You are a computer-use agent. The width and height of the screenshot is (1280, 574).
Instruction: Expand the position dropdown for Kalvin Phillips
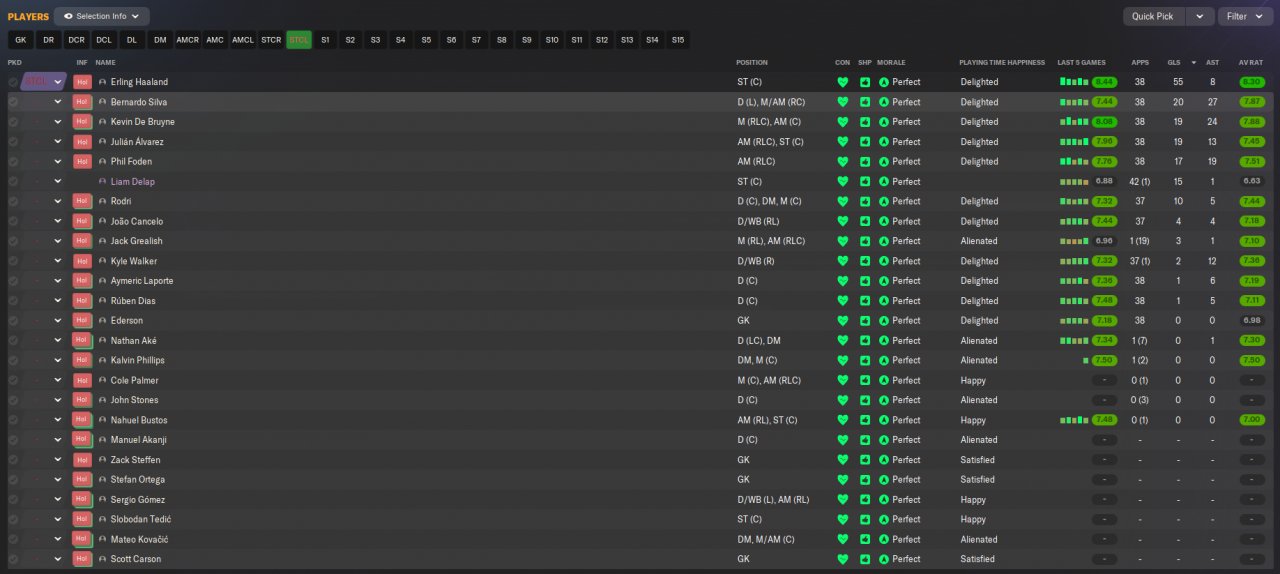58,360
